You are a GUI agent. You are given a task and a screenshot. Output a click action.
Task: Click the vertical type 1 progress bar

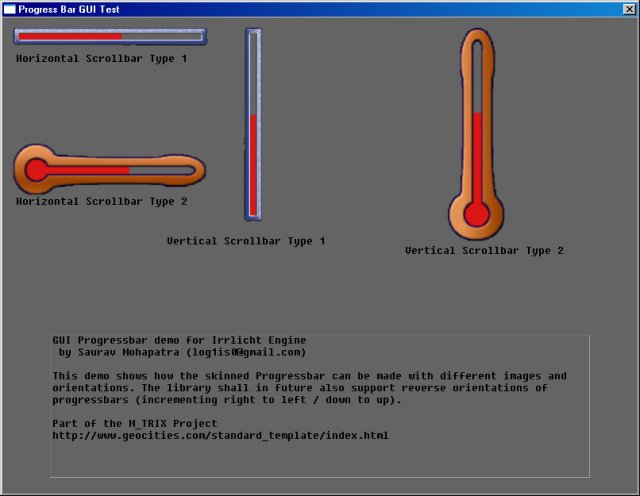click(253, 125)
